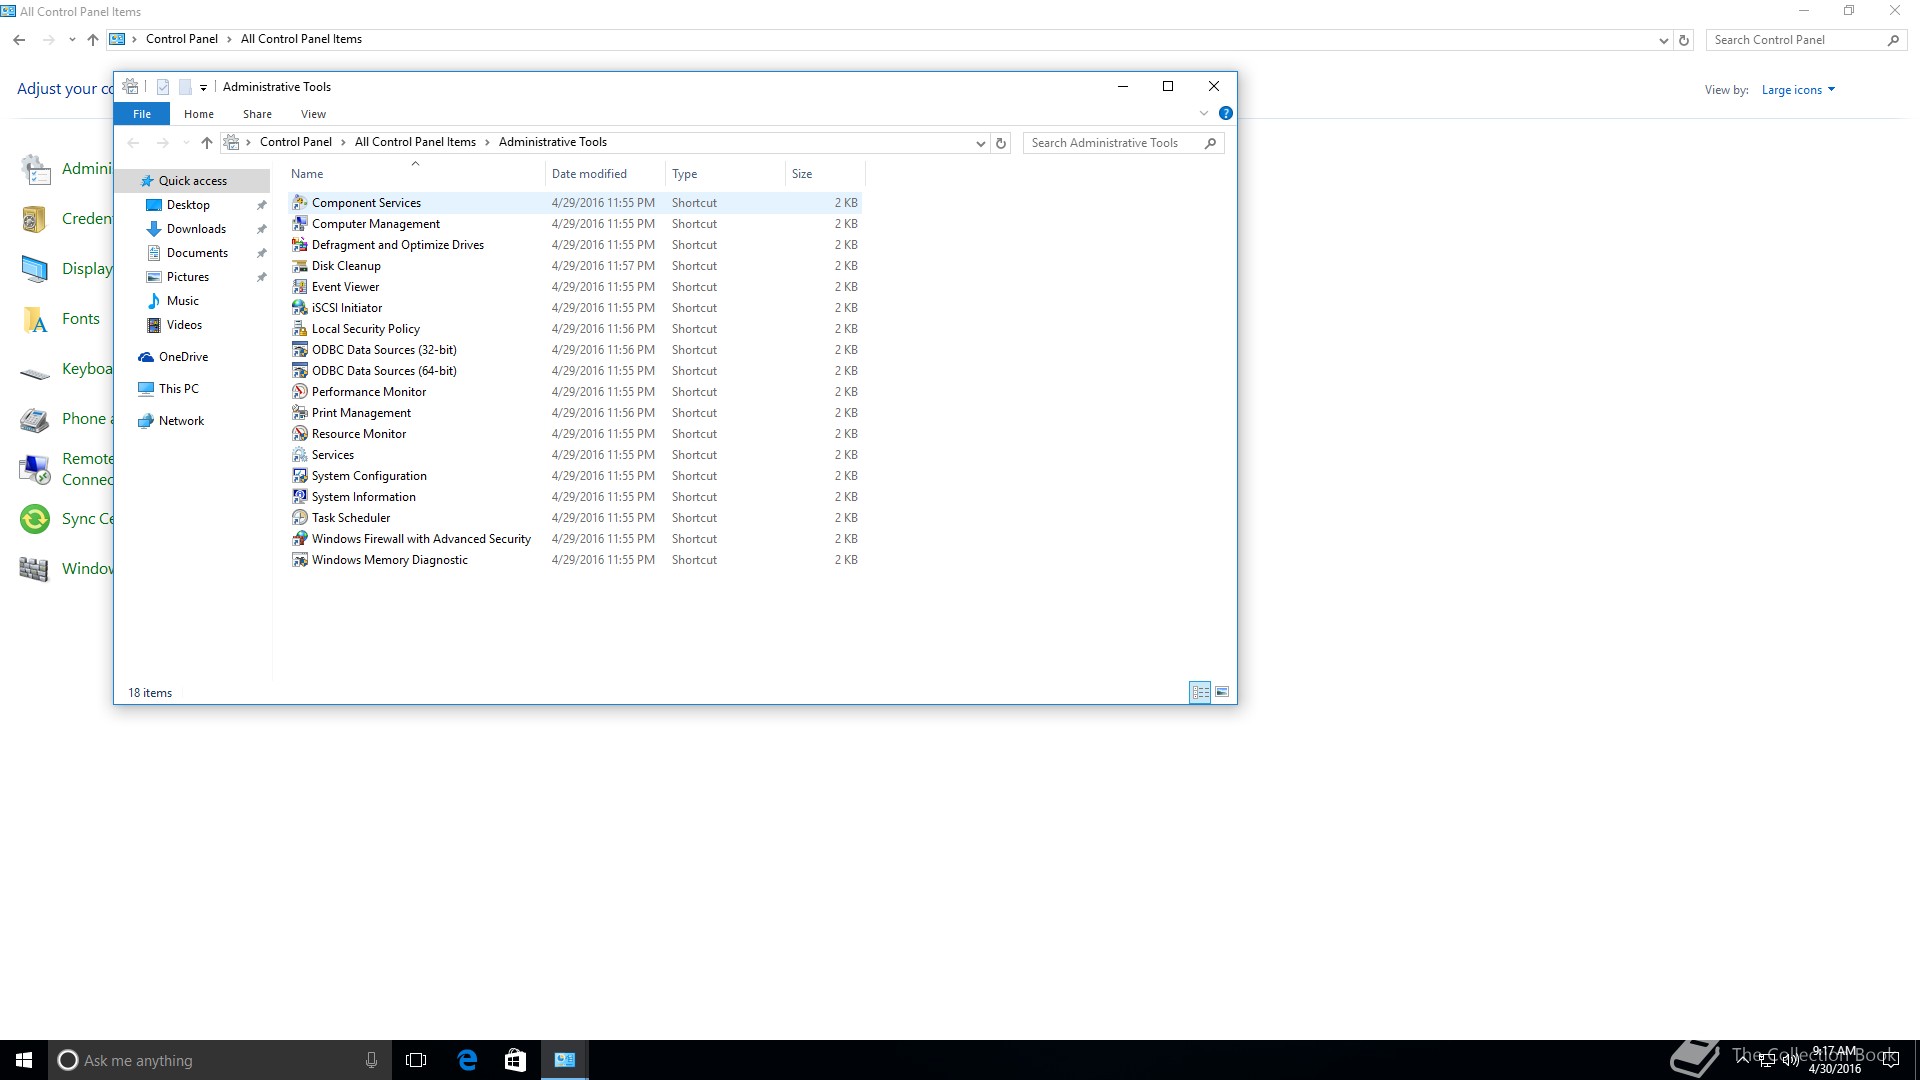Open Pictures in navigation pane

click(188, 277)
